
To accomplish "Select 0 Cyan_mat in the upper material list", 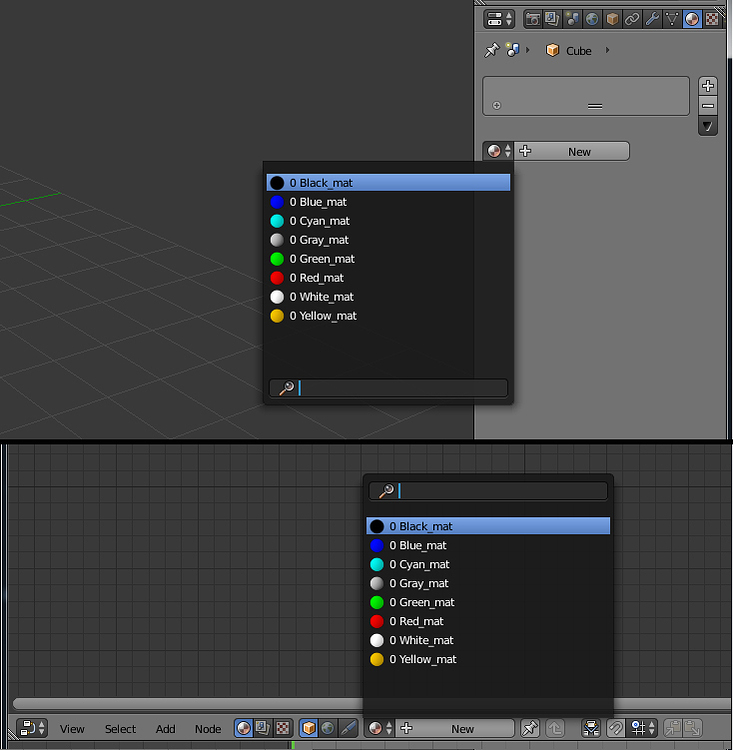I will 389,221.
